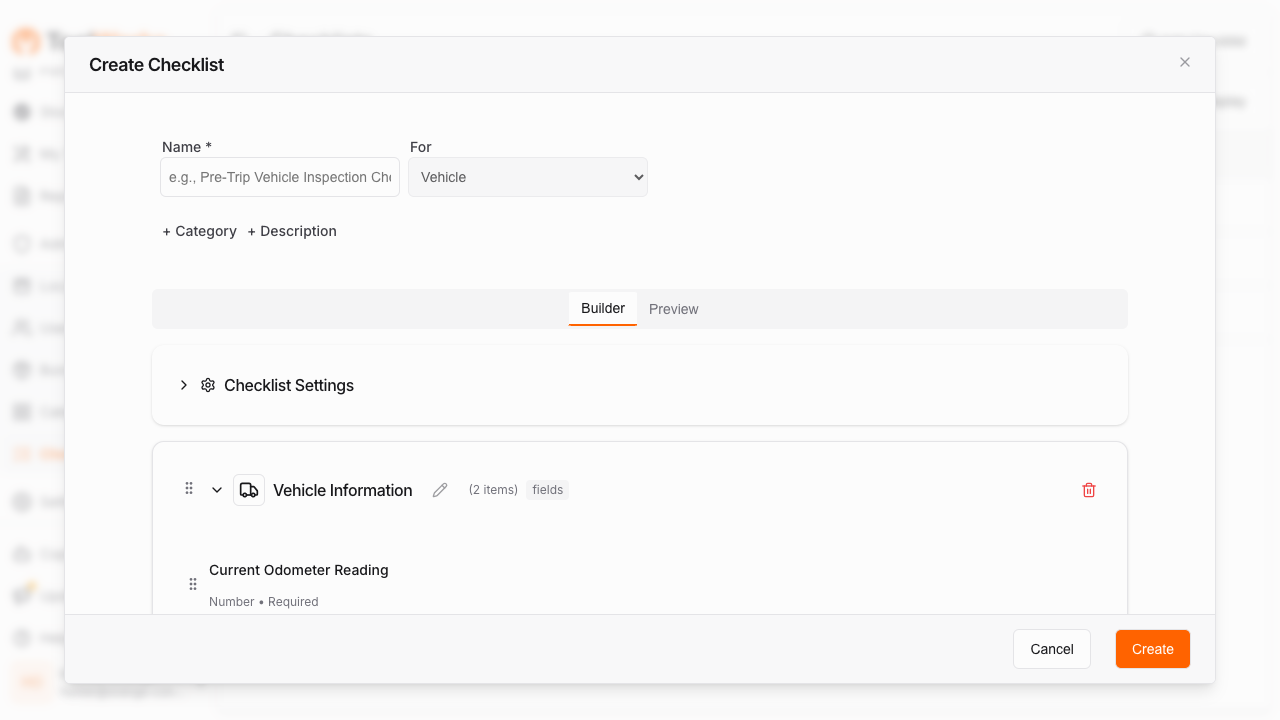This screenshot has width=1280, height=720.
Task: Click the Vehicle Information section title
Action: point(342,490)
